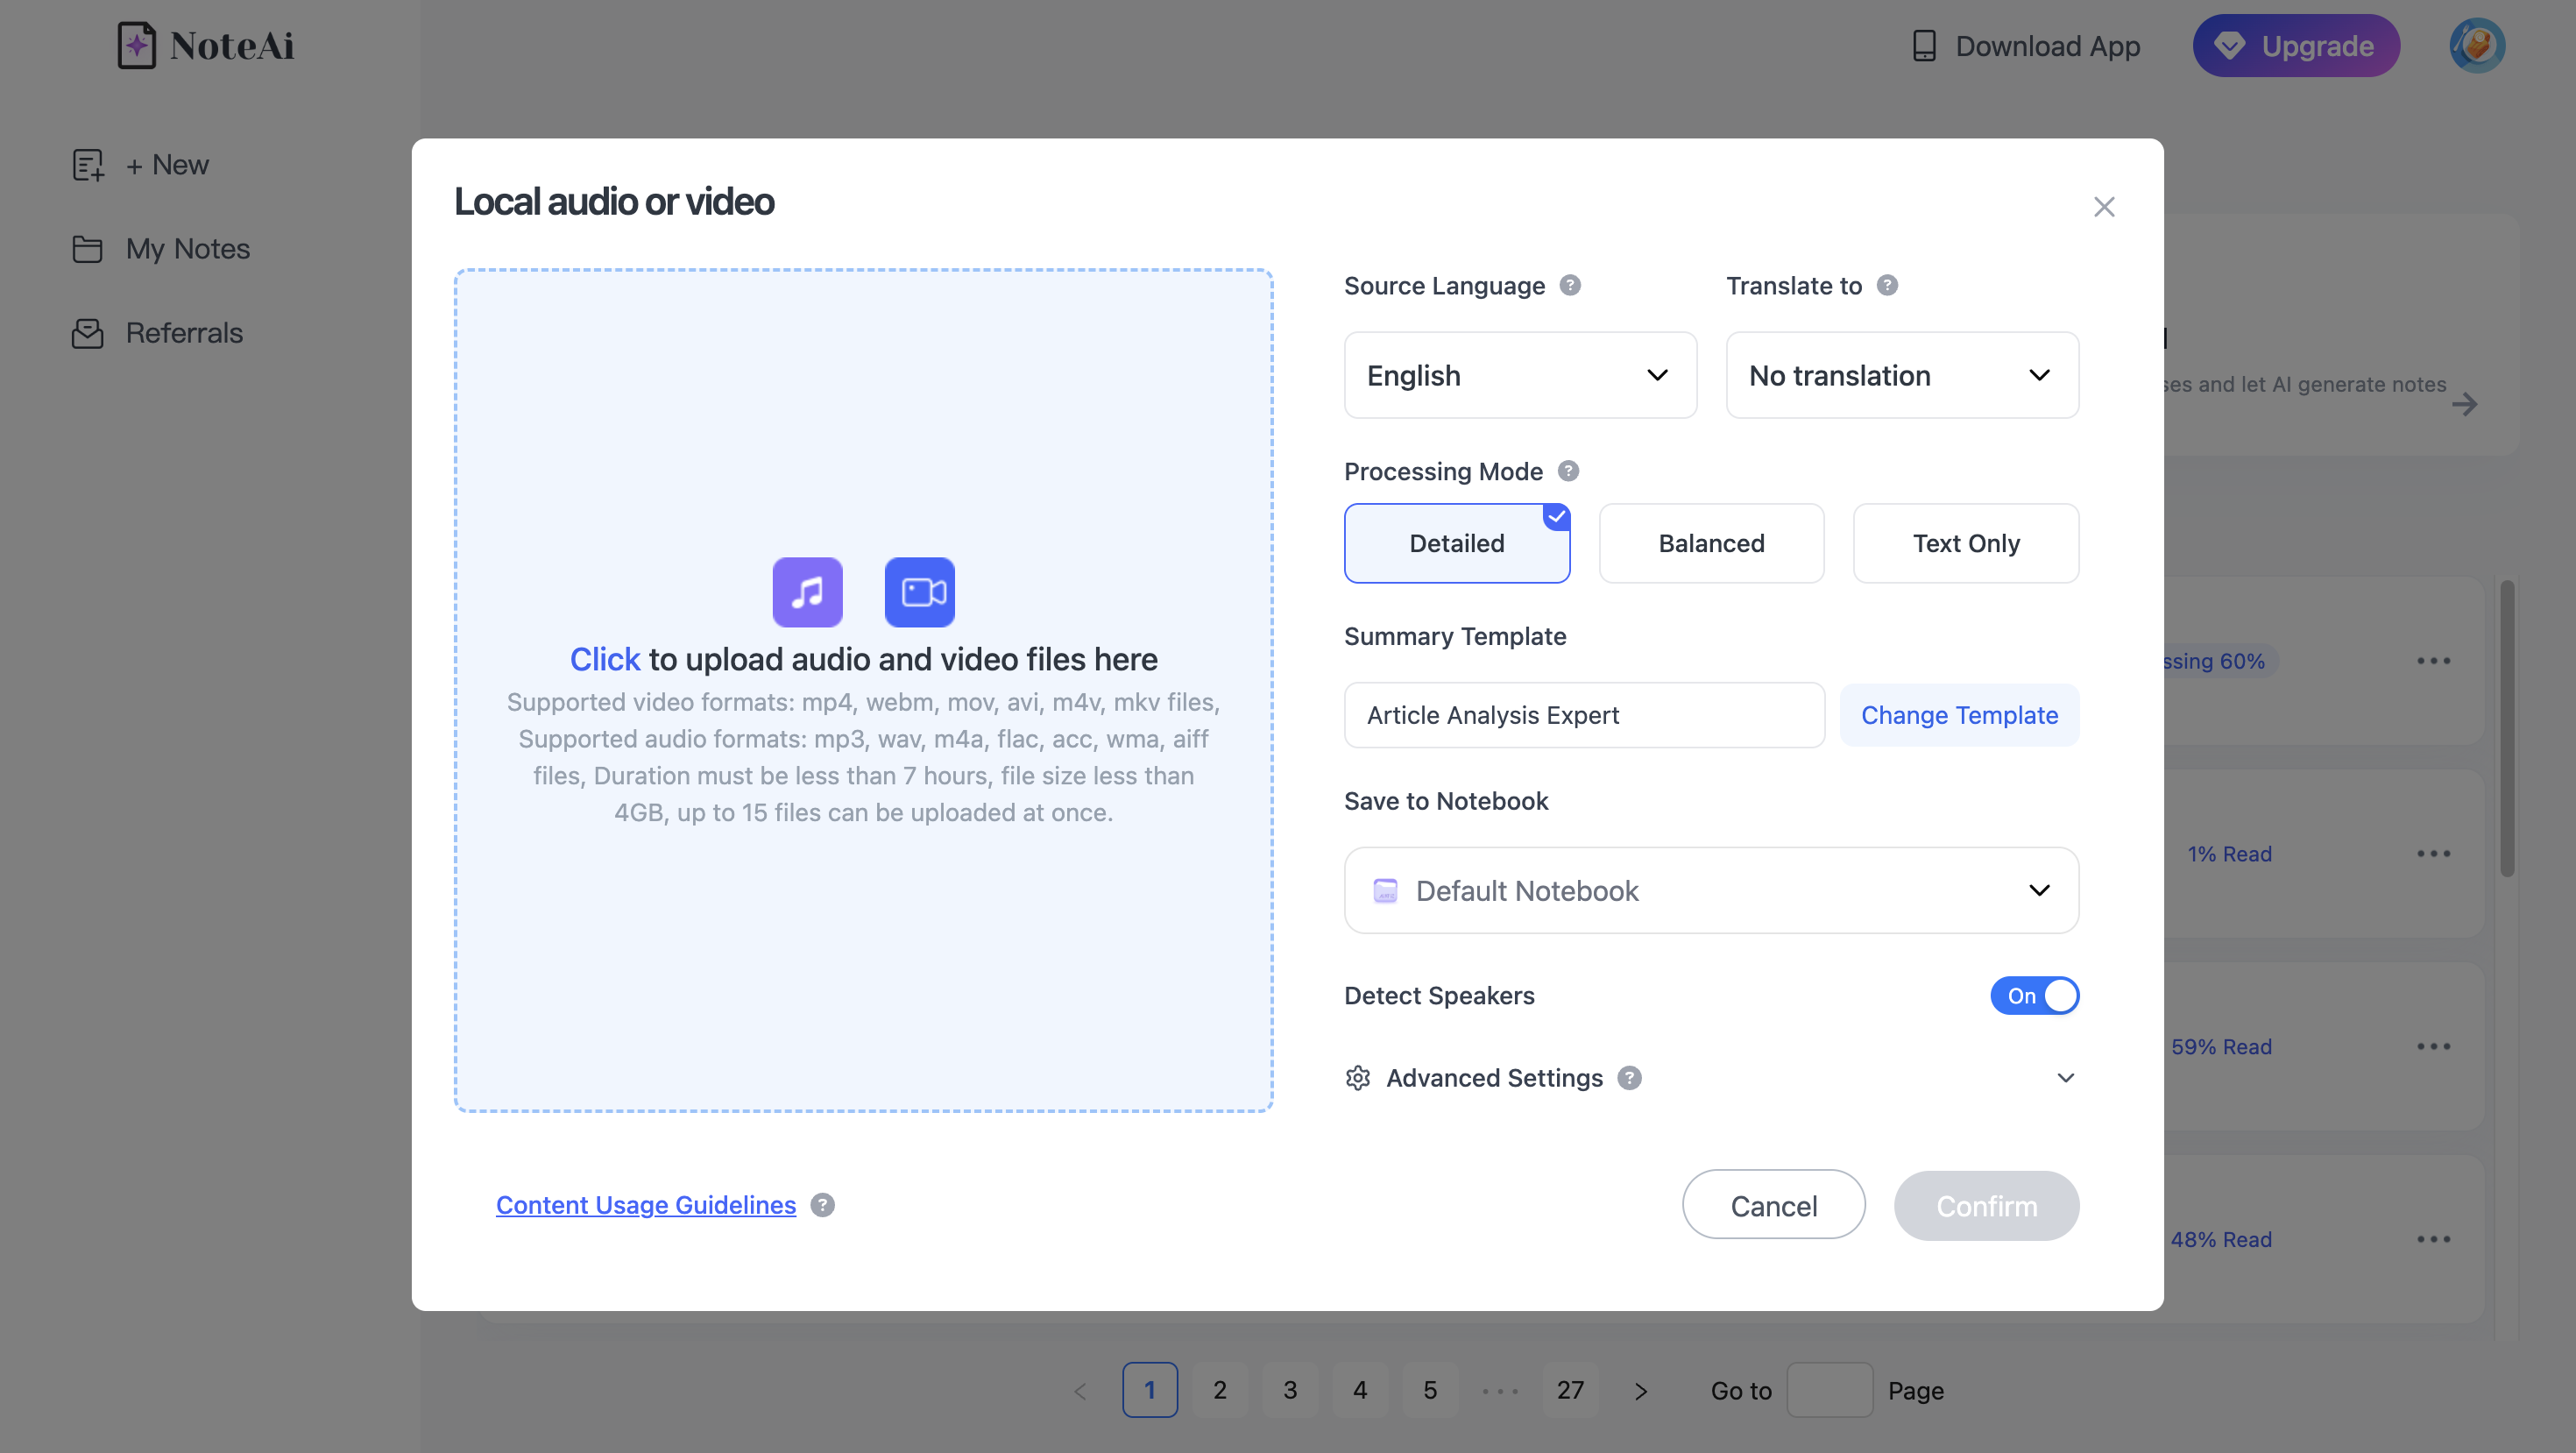
Task: Show Source Language help tooltip icon
Action: coord(1570,286)
